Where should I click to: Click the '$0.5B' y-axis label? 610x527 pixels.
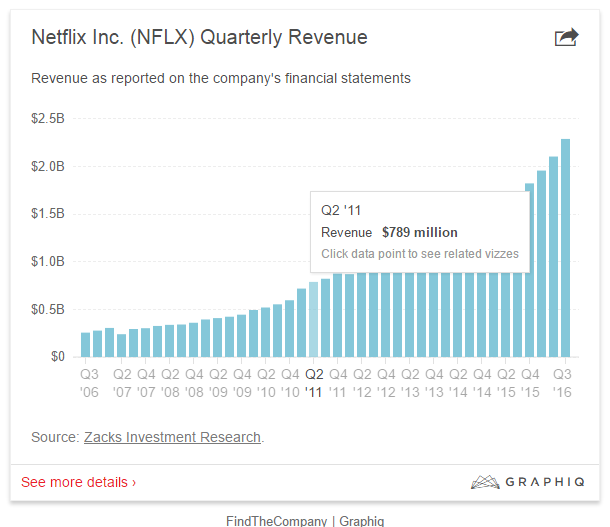(x=48, y=310)
